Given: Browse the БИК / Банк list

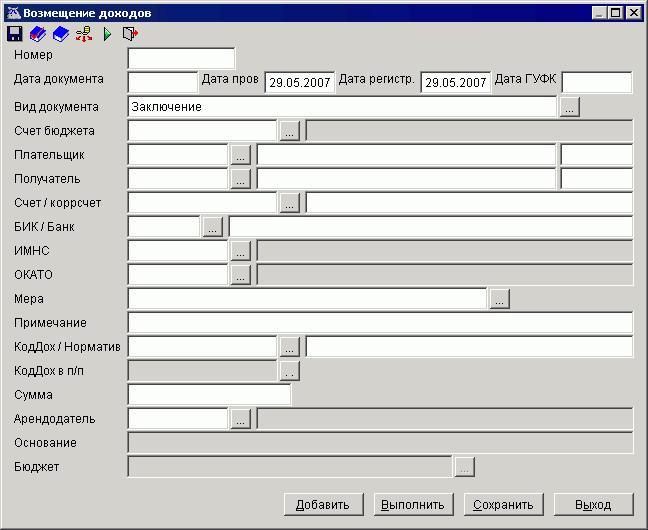Looking at the screenshot, I should click(212, 227).
